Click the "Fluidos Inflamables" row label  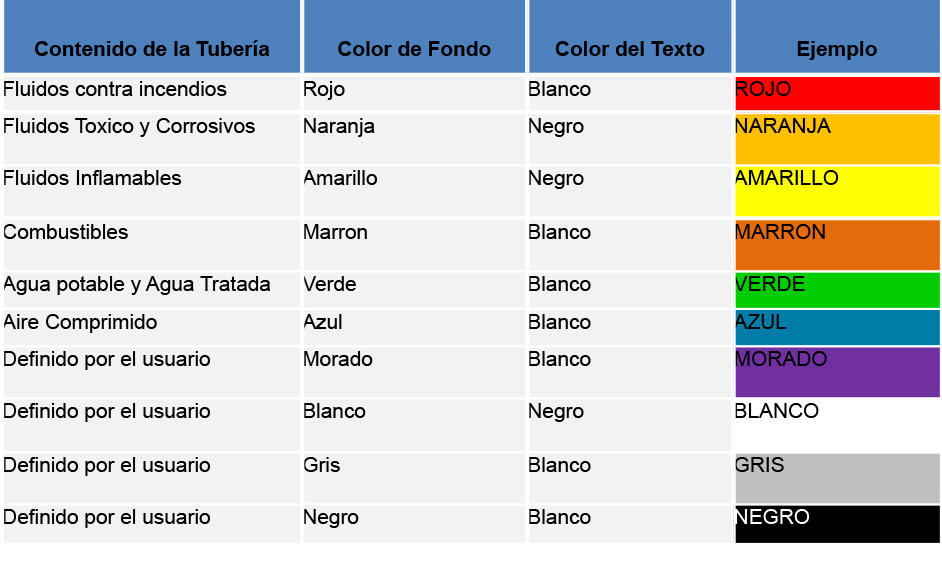[x=93, y=179]
